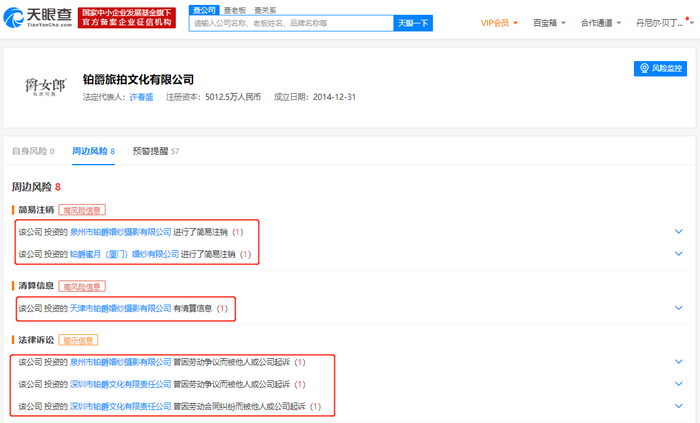Open the red 官方备案企业征信机构 banner
Viewport: 700px width, 423px height.
(x=127, y=17)
